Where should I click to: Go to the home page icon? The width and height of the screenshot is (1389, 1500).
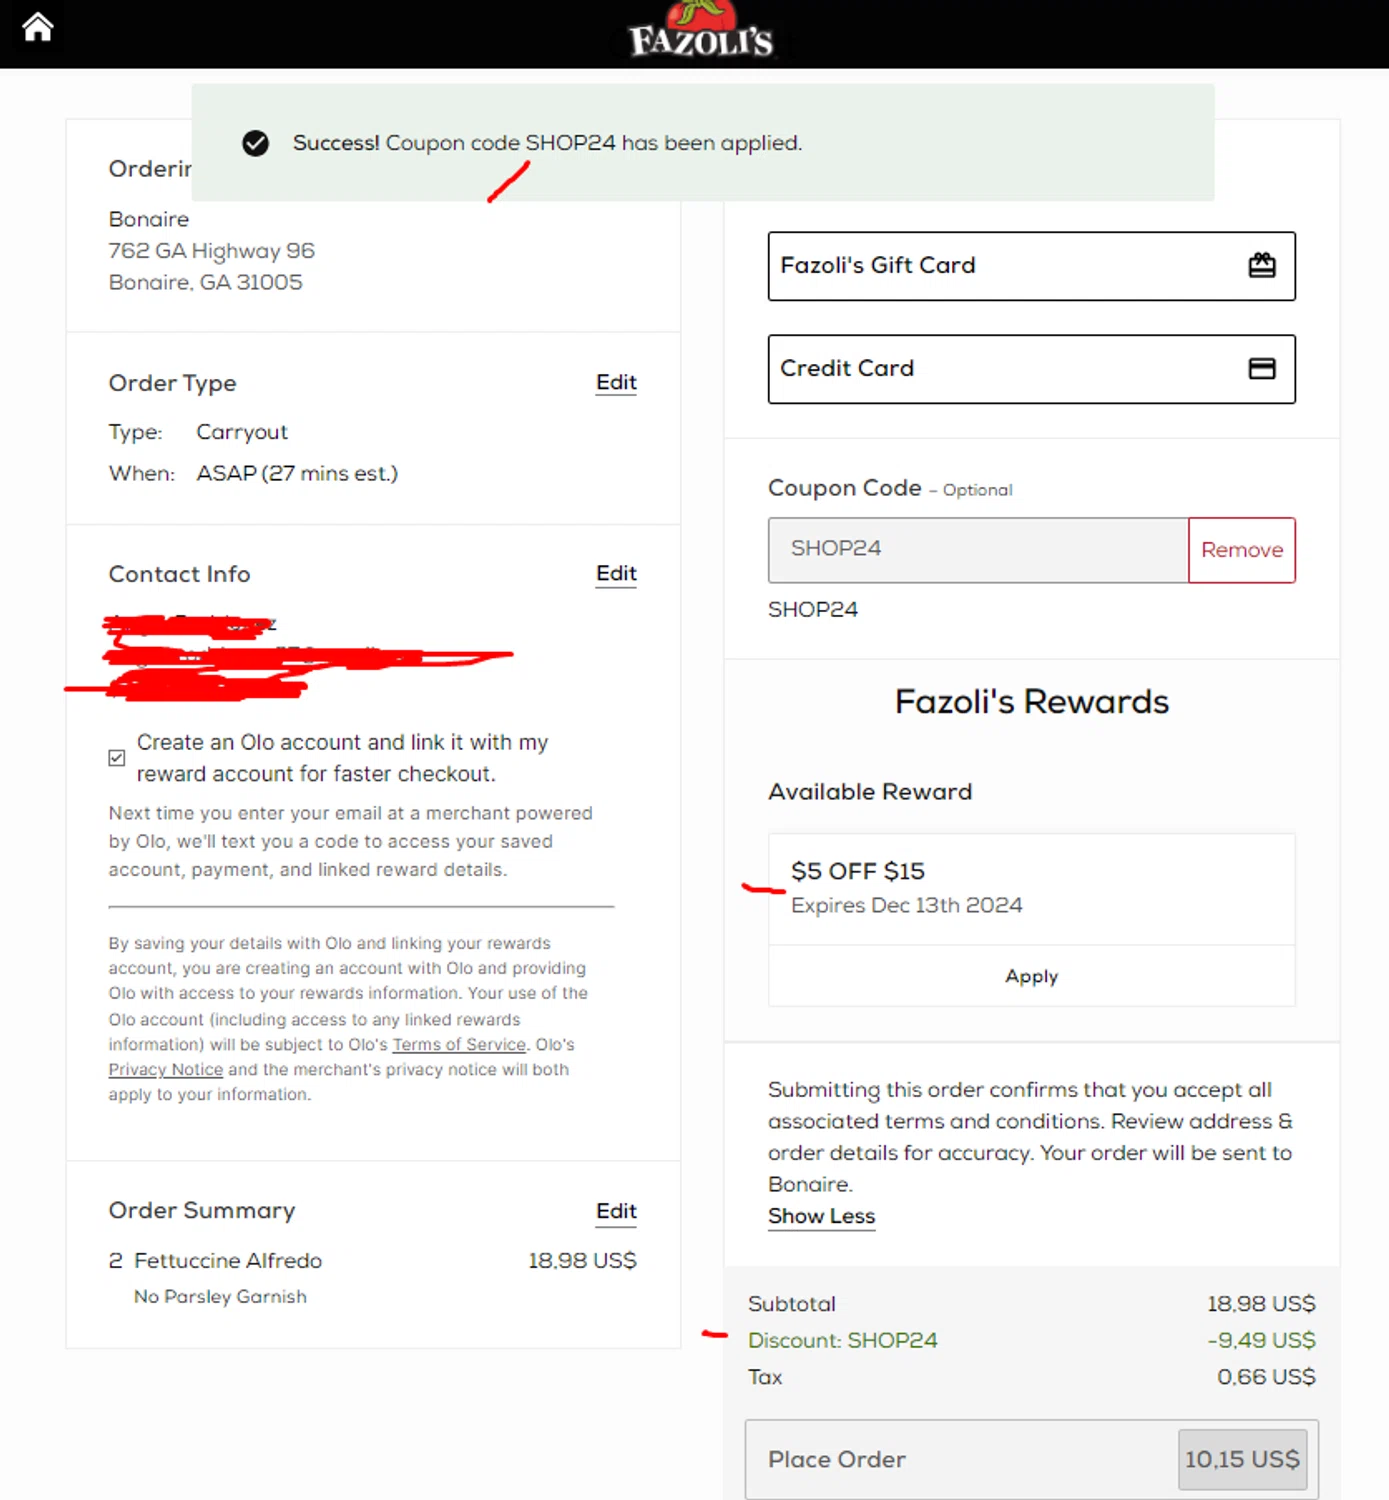[x=38, y=27]
